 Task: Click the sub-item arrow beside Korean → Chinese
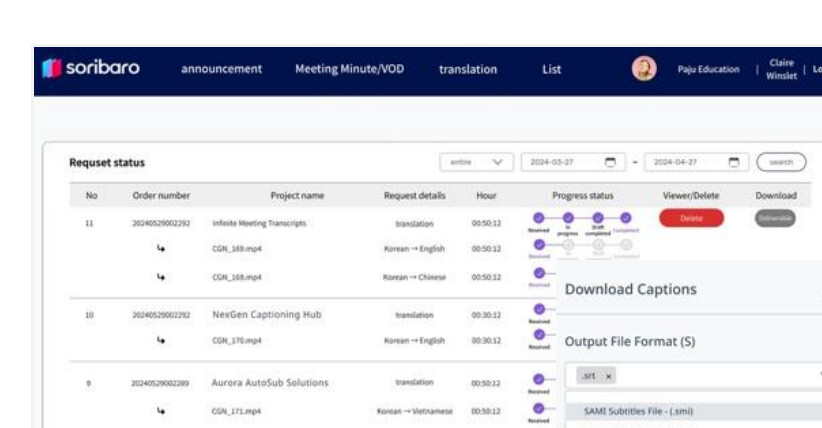pos(161,276)
